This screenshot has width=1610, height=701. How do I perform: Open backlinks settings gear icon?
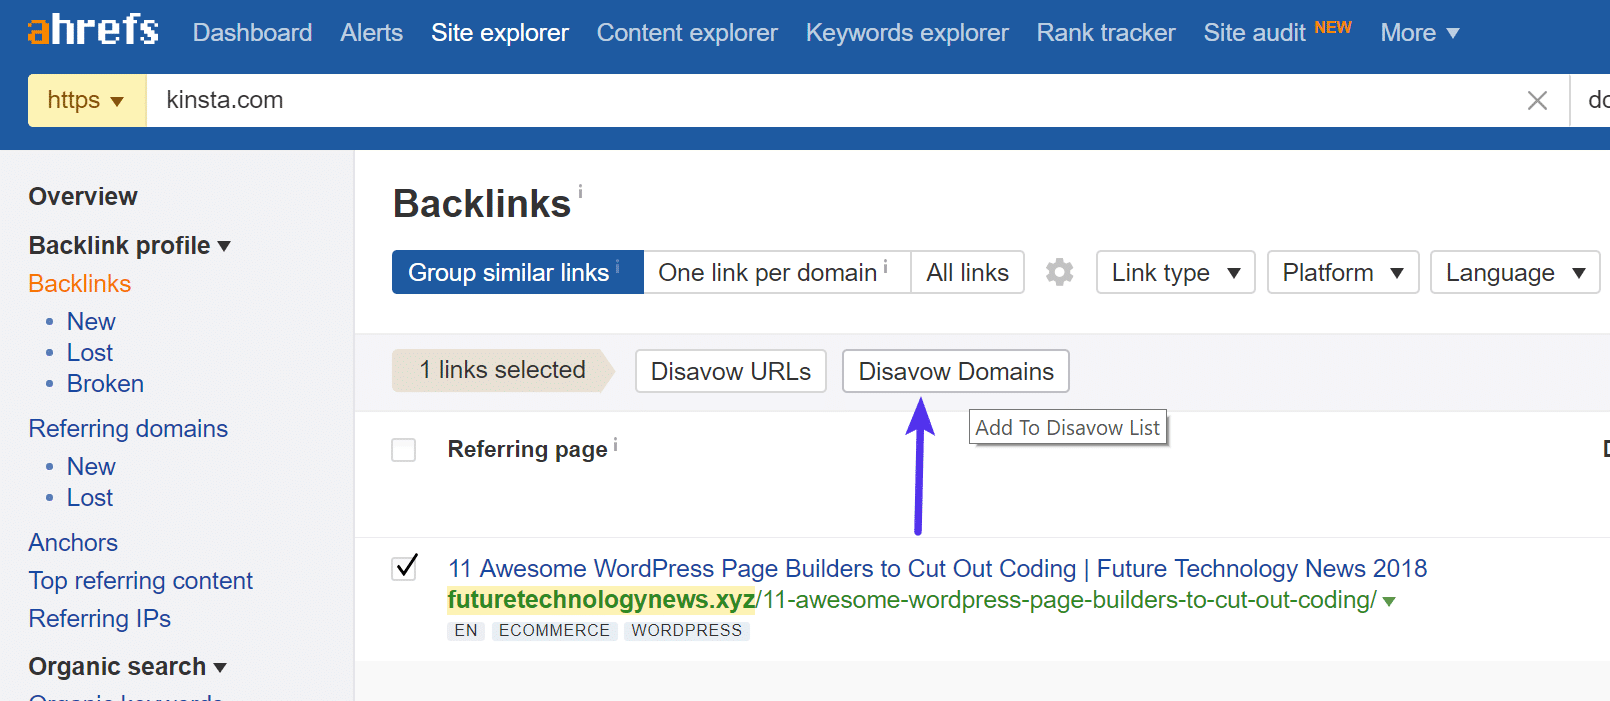click(1059, 272)
